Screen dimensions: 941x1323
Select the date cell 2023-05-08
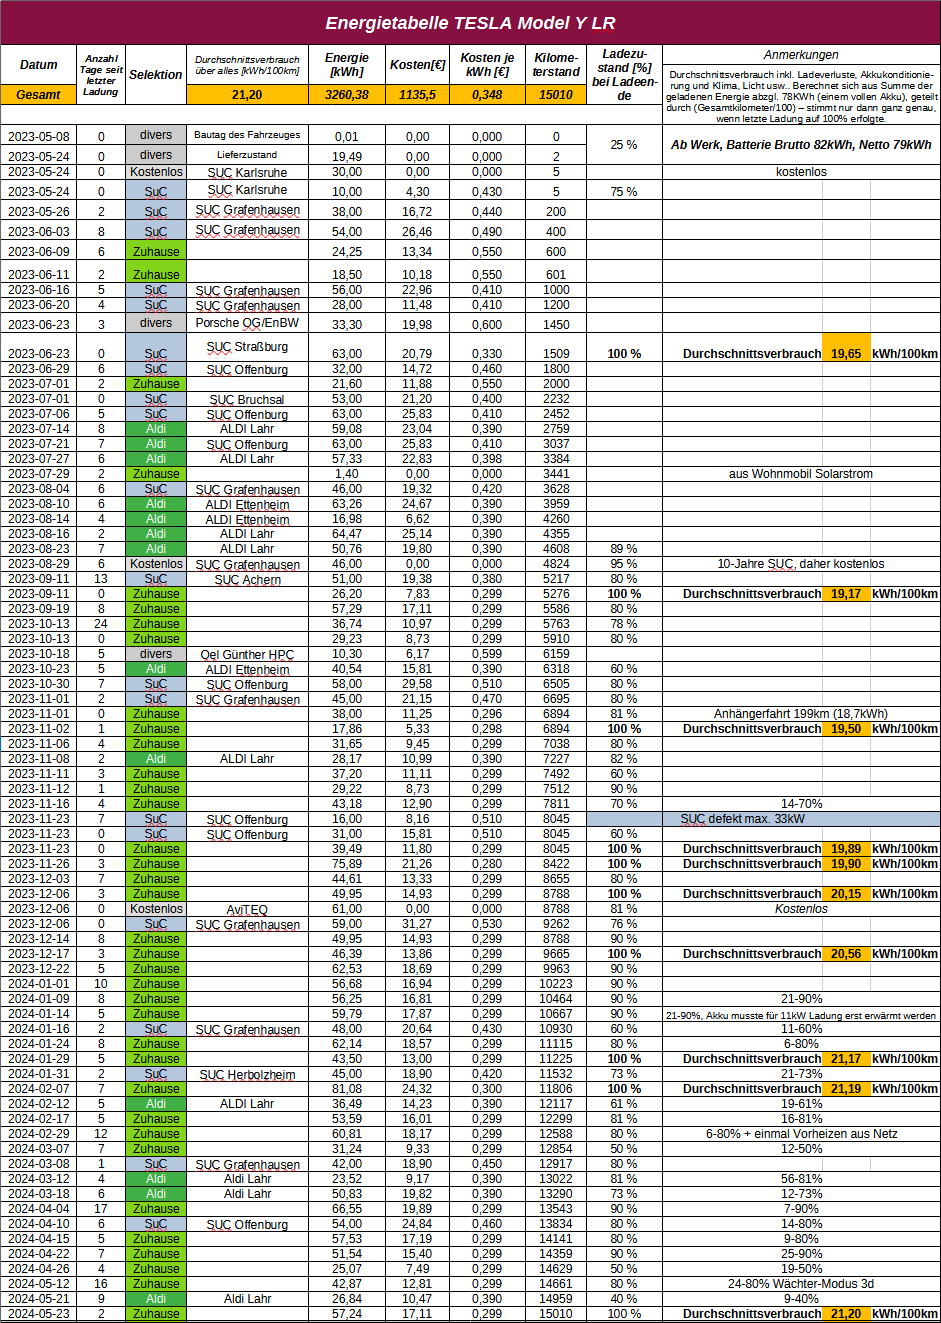39,137
